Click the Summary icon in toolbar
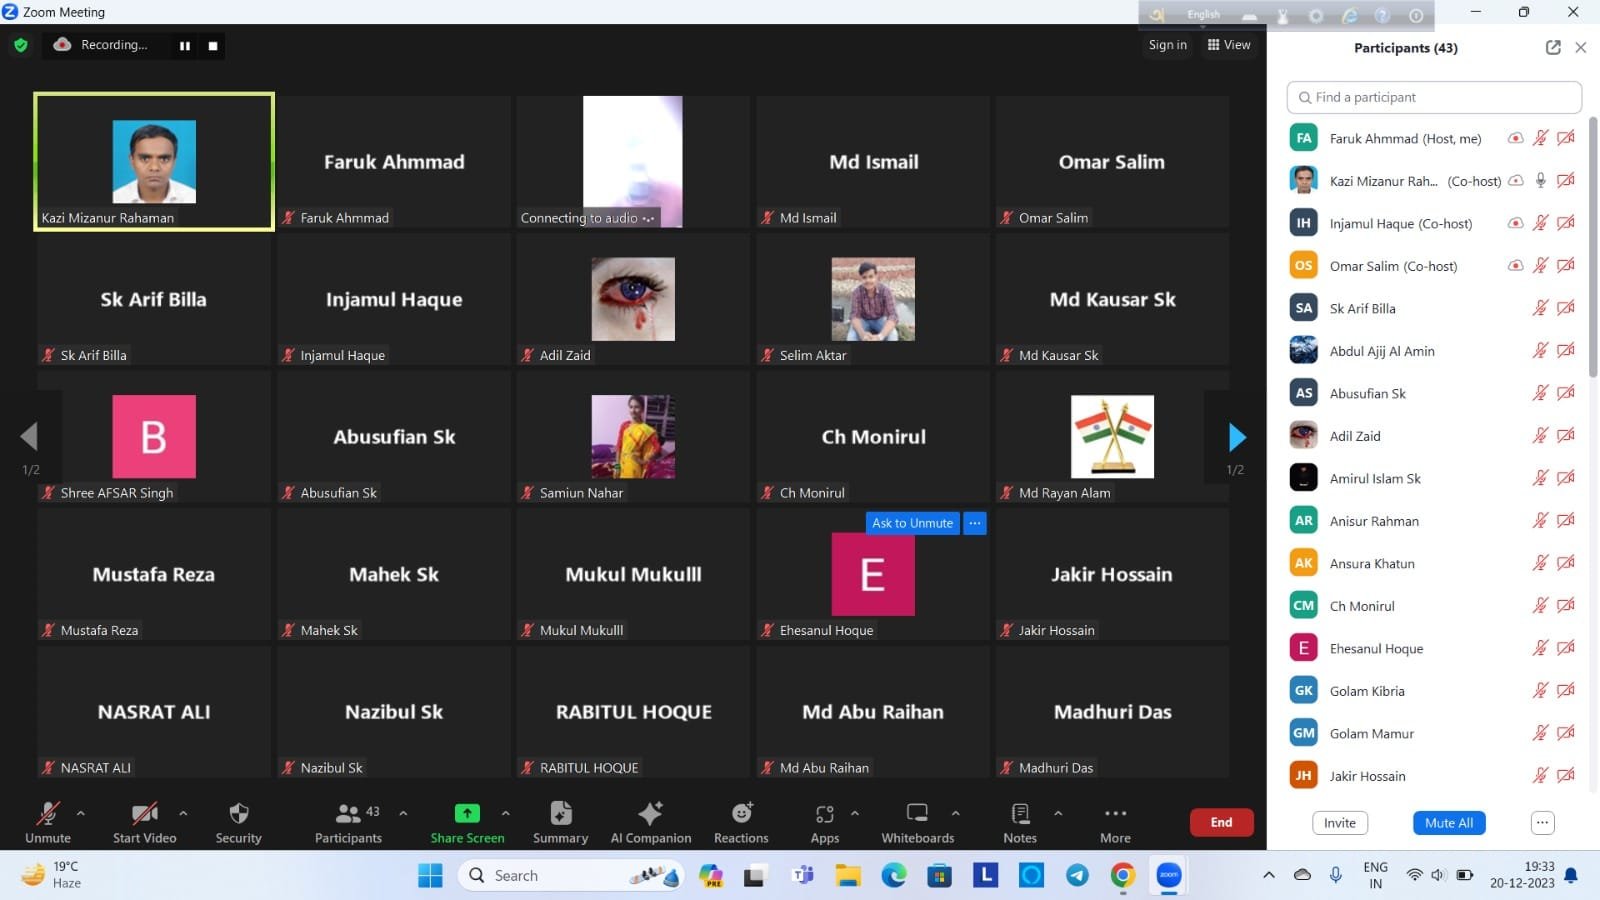This screenshot has height=900, width=1600. tap(560, 814)
